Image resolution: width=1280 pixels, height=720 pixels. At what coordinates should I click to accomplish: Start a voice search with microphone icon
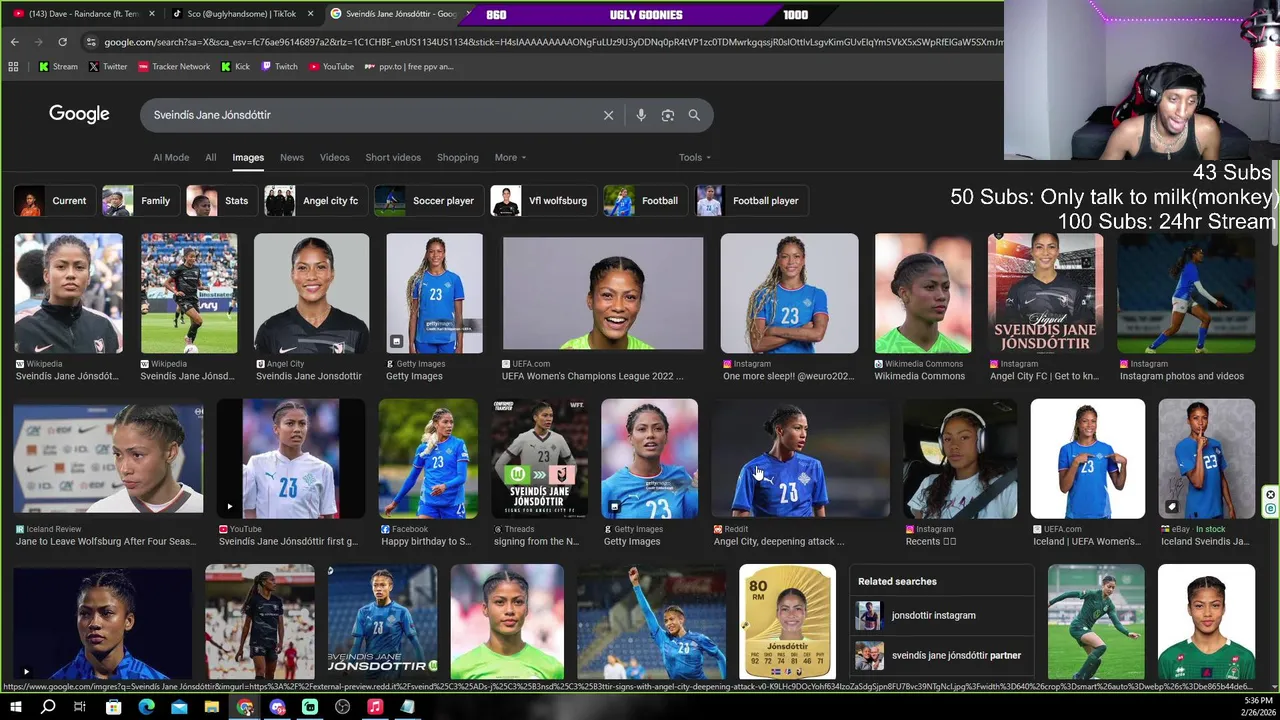point(641,115)
